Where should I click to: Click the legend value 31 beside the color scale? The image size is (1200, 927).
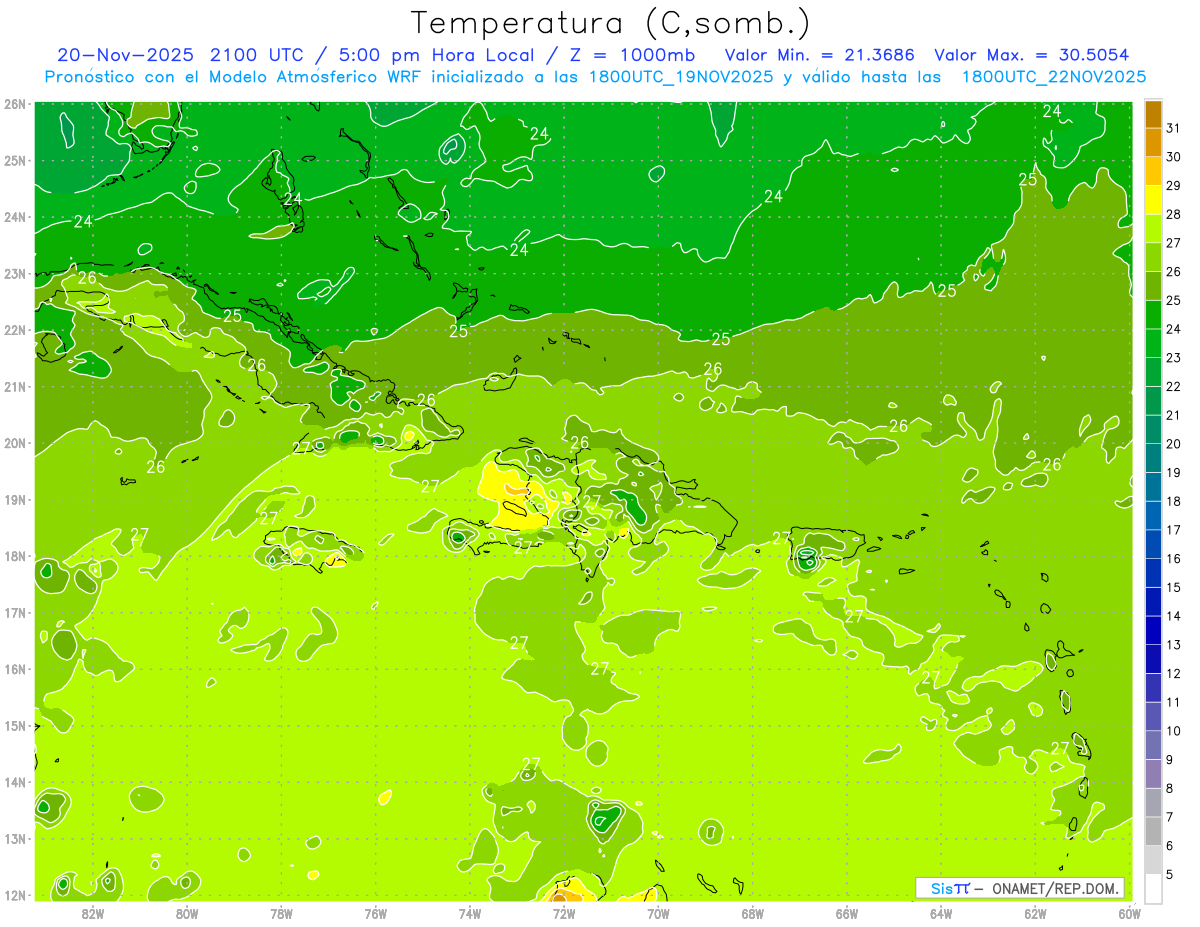tap(1174, 128)
